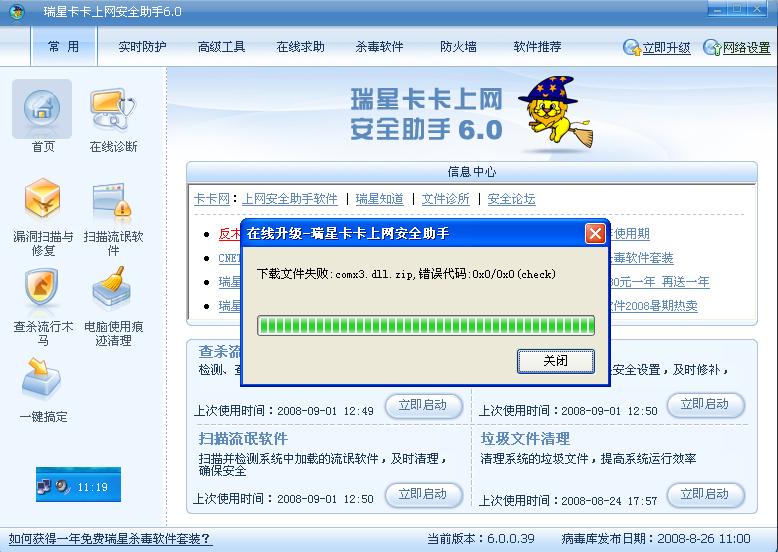Click the 立即升级 link
The image size is (778, 552).
(666, 48)
